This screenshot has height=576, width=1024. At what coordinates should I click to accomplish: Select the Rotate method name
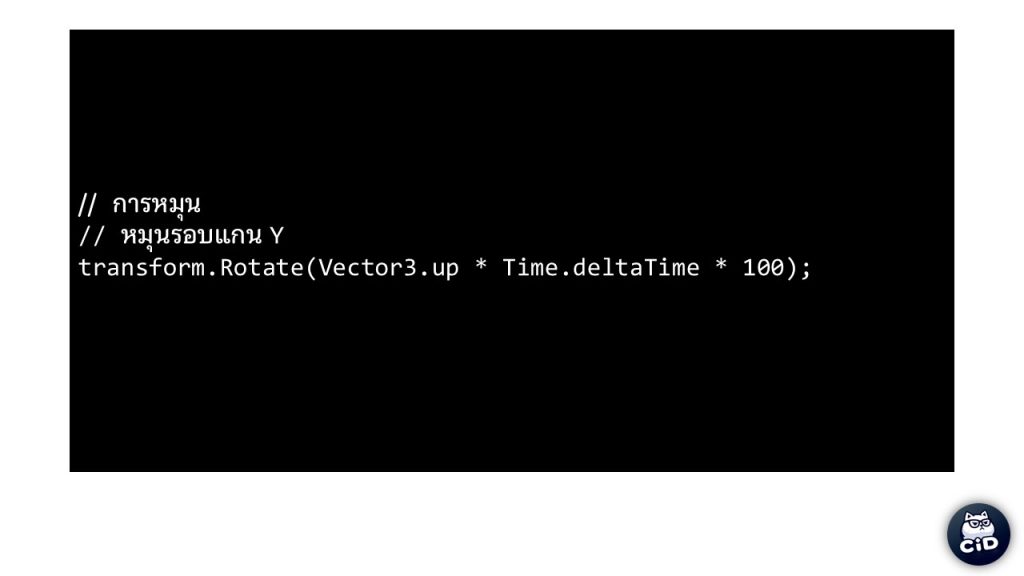pyautogui.click(x=261, y=268)
